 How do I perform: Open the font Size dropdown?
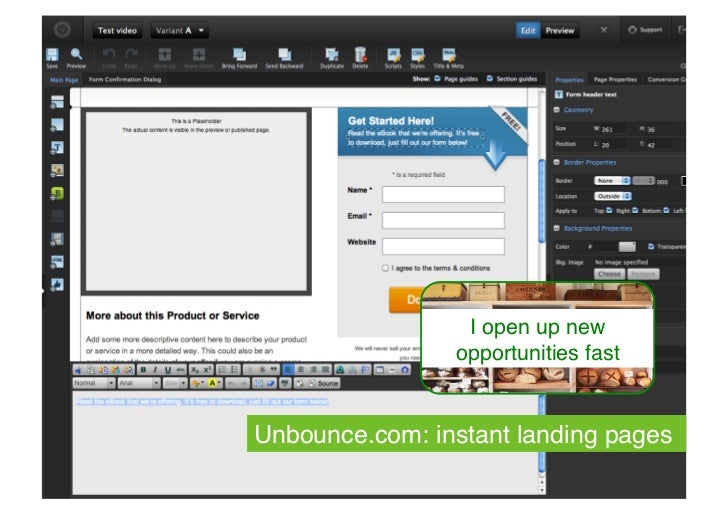tap(175, 383)
